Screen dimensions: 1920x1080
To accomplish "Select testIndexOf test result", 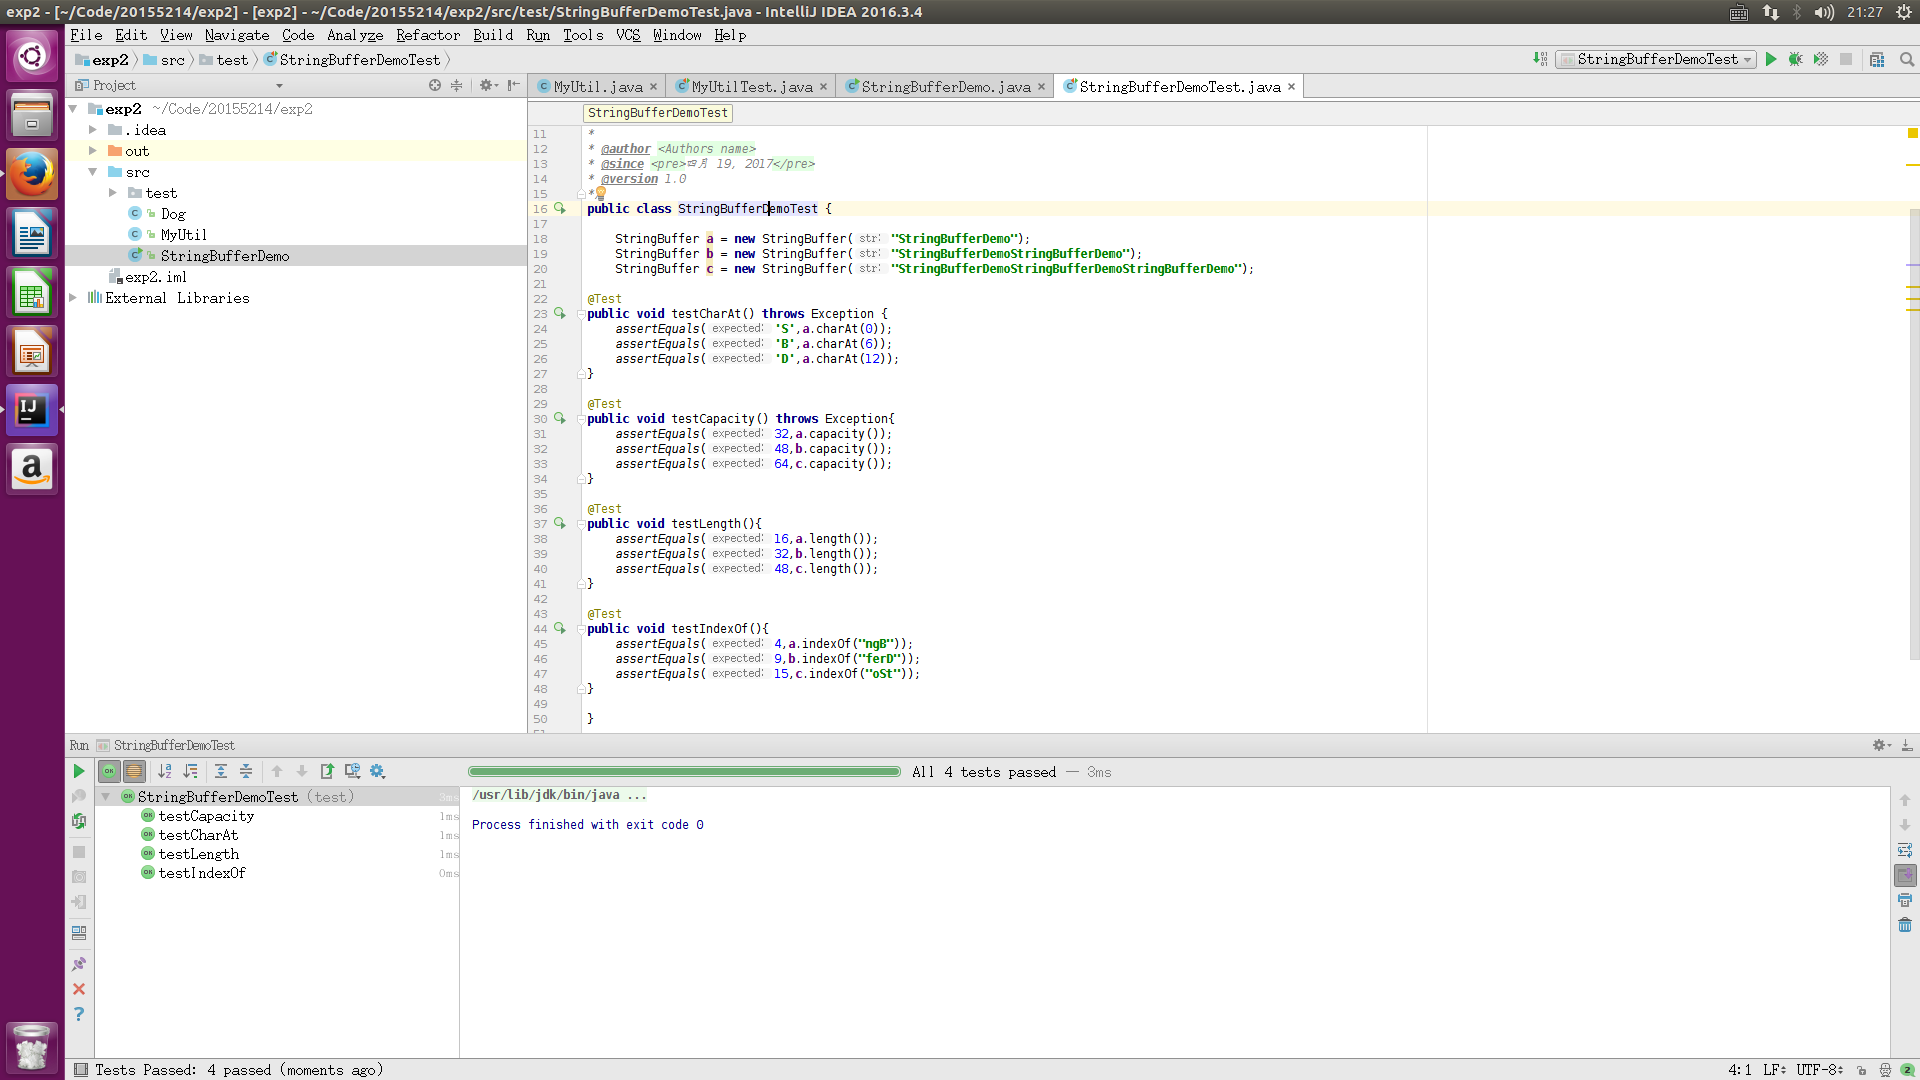I will tap(202, 873).
